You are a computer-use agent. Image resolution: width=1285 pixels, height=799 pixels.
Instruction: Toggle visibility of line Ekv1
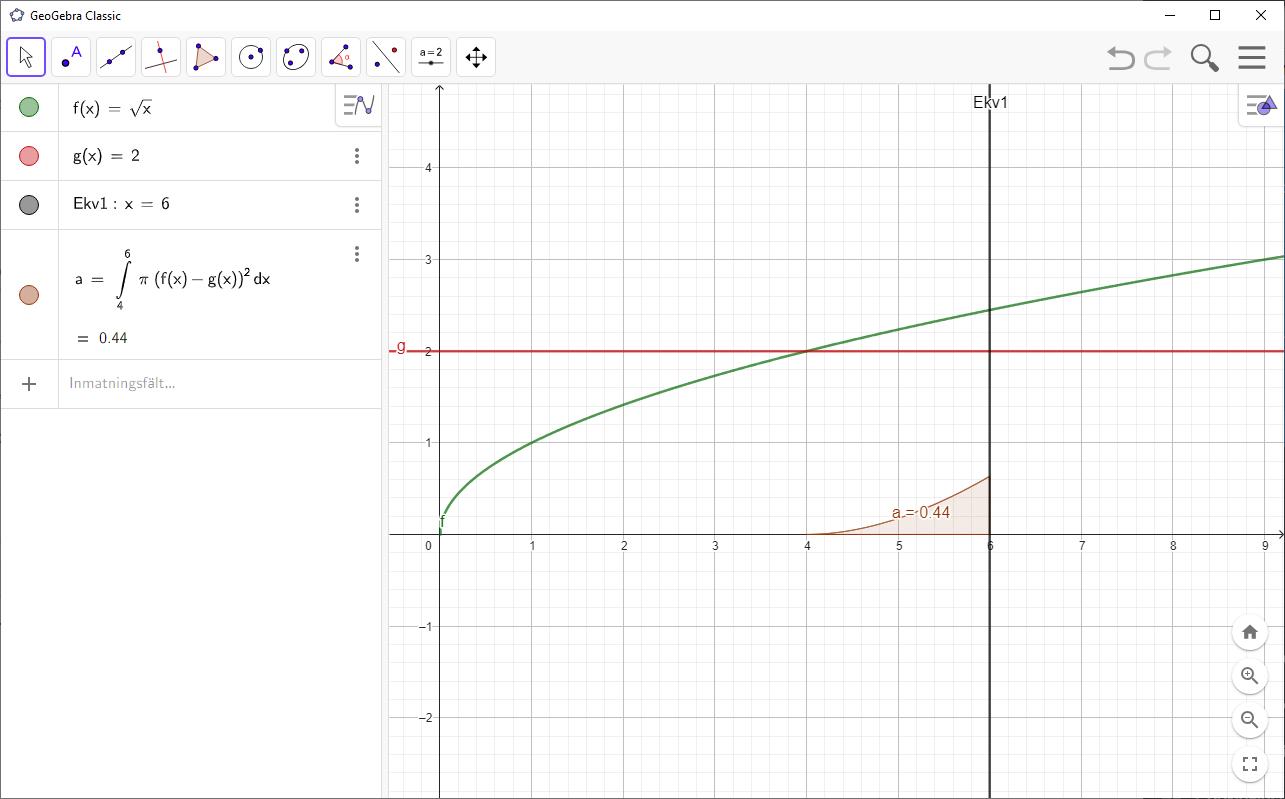coord(29,205)
